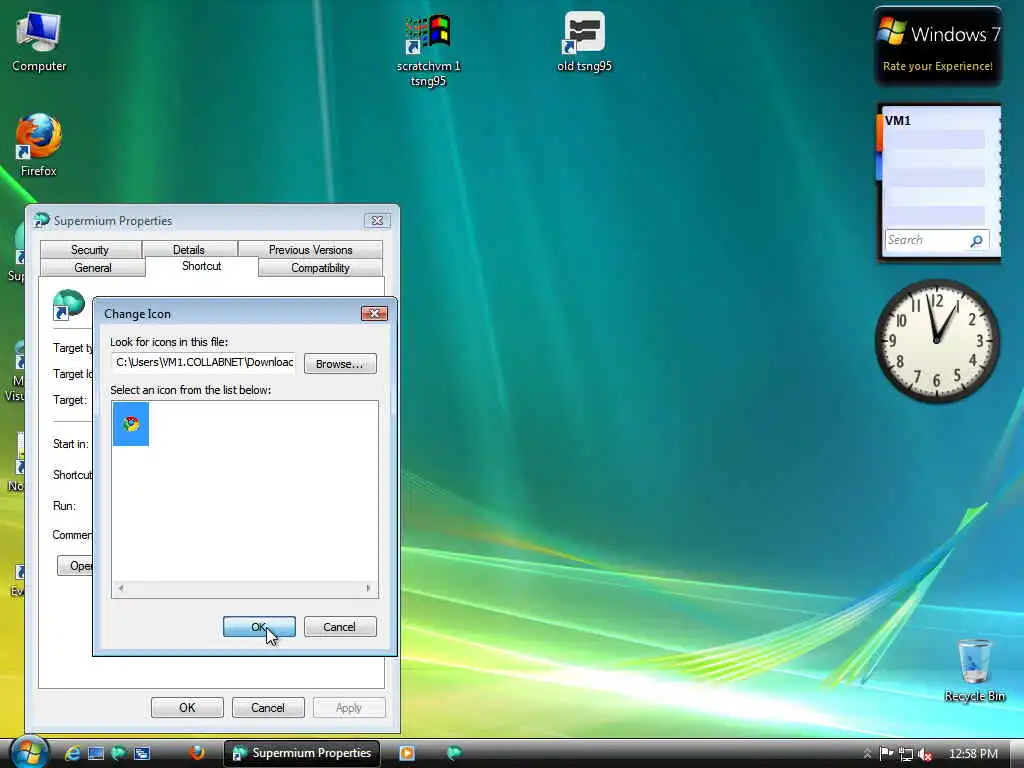Select the Shortcut tab
The width and height of the screenshot is (1024, 768).
coord(202,266)
